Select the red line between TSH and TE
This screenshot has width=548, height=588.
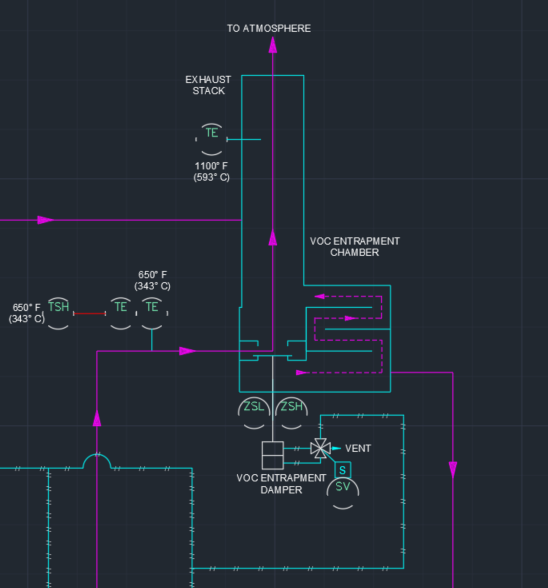[89, 313]
